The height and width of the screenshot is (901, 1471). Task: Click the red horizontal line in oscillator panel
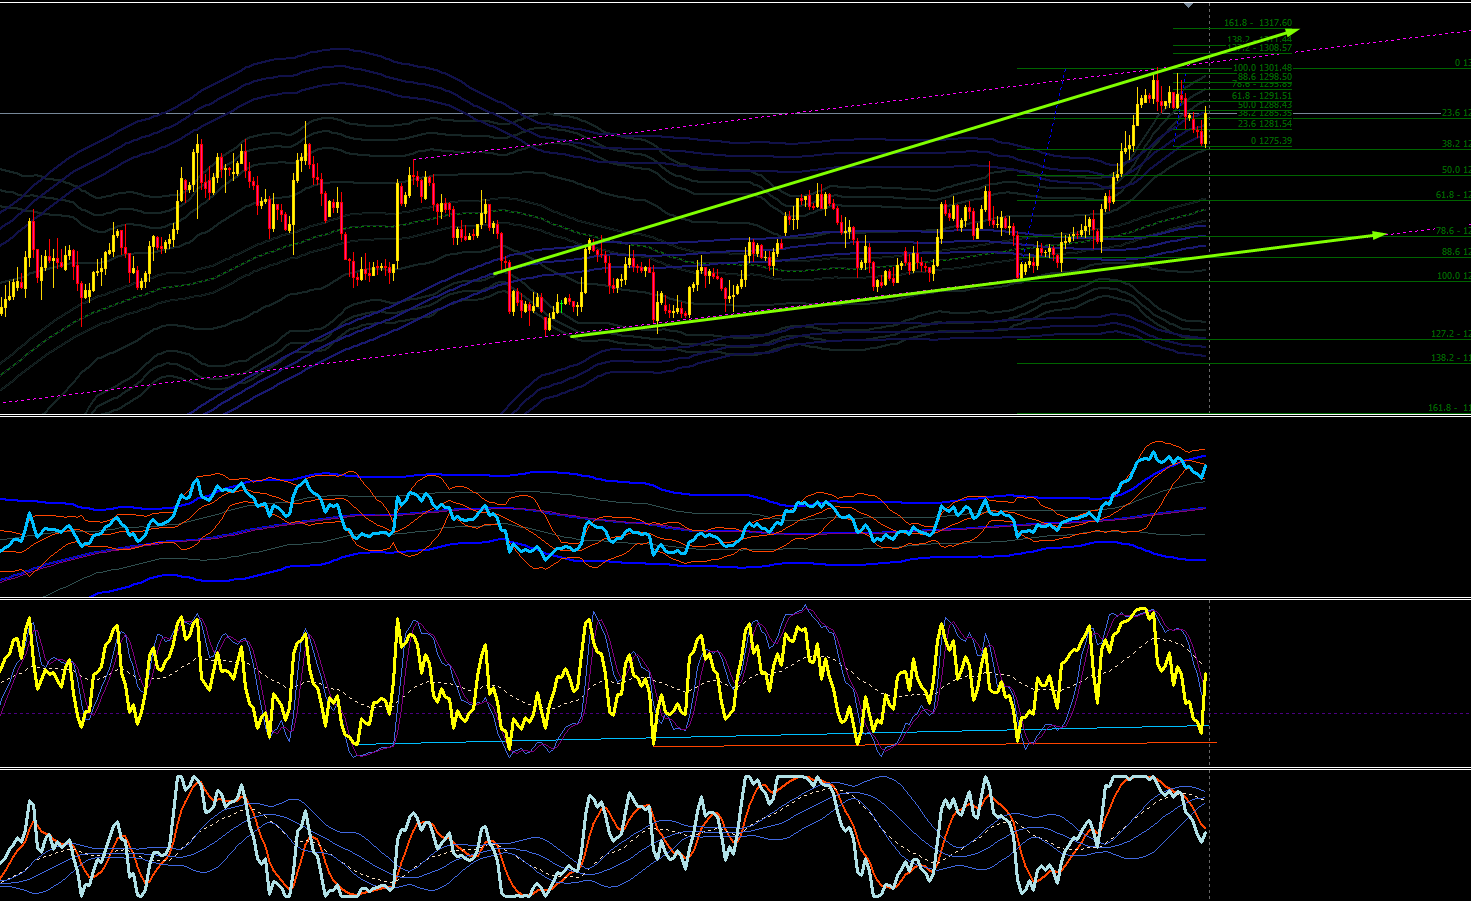[934, 744]
